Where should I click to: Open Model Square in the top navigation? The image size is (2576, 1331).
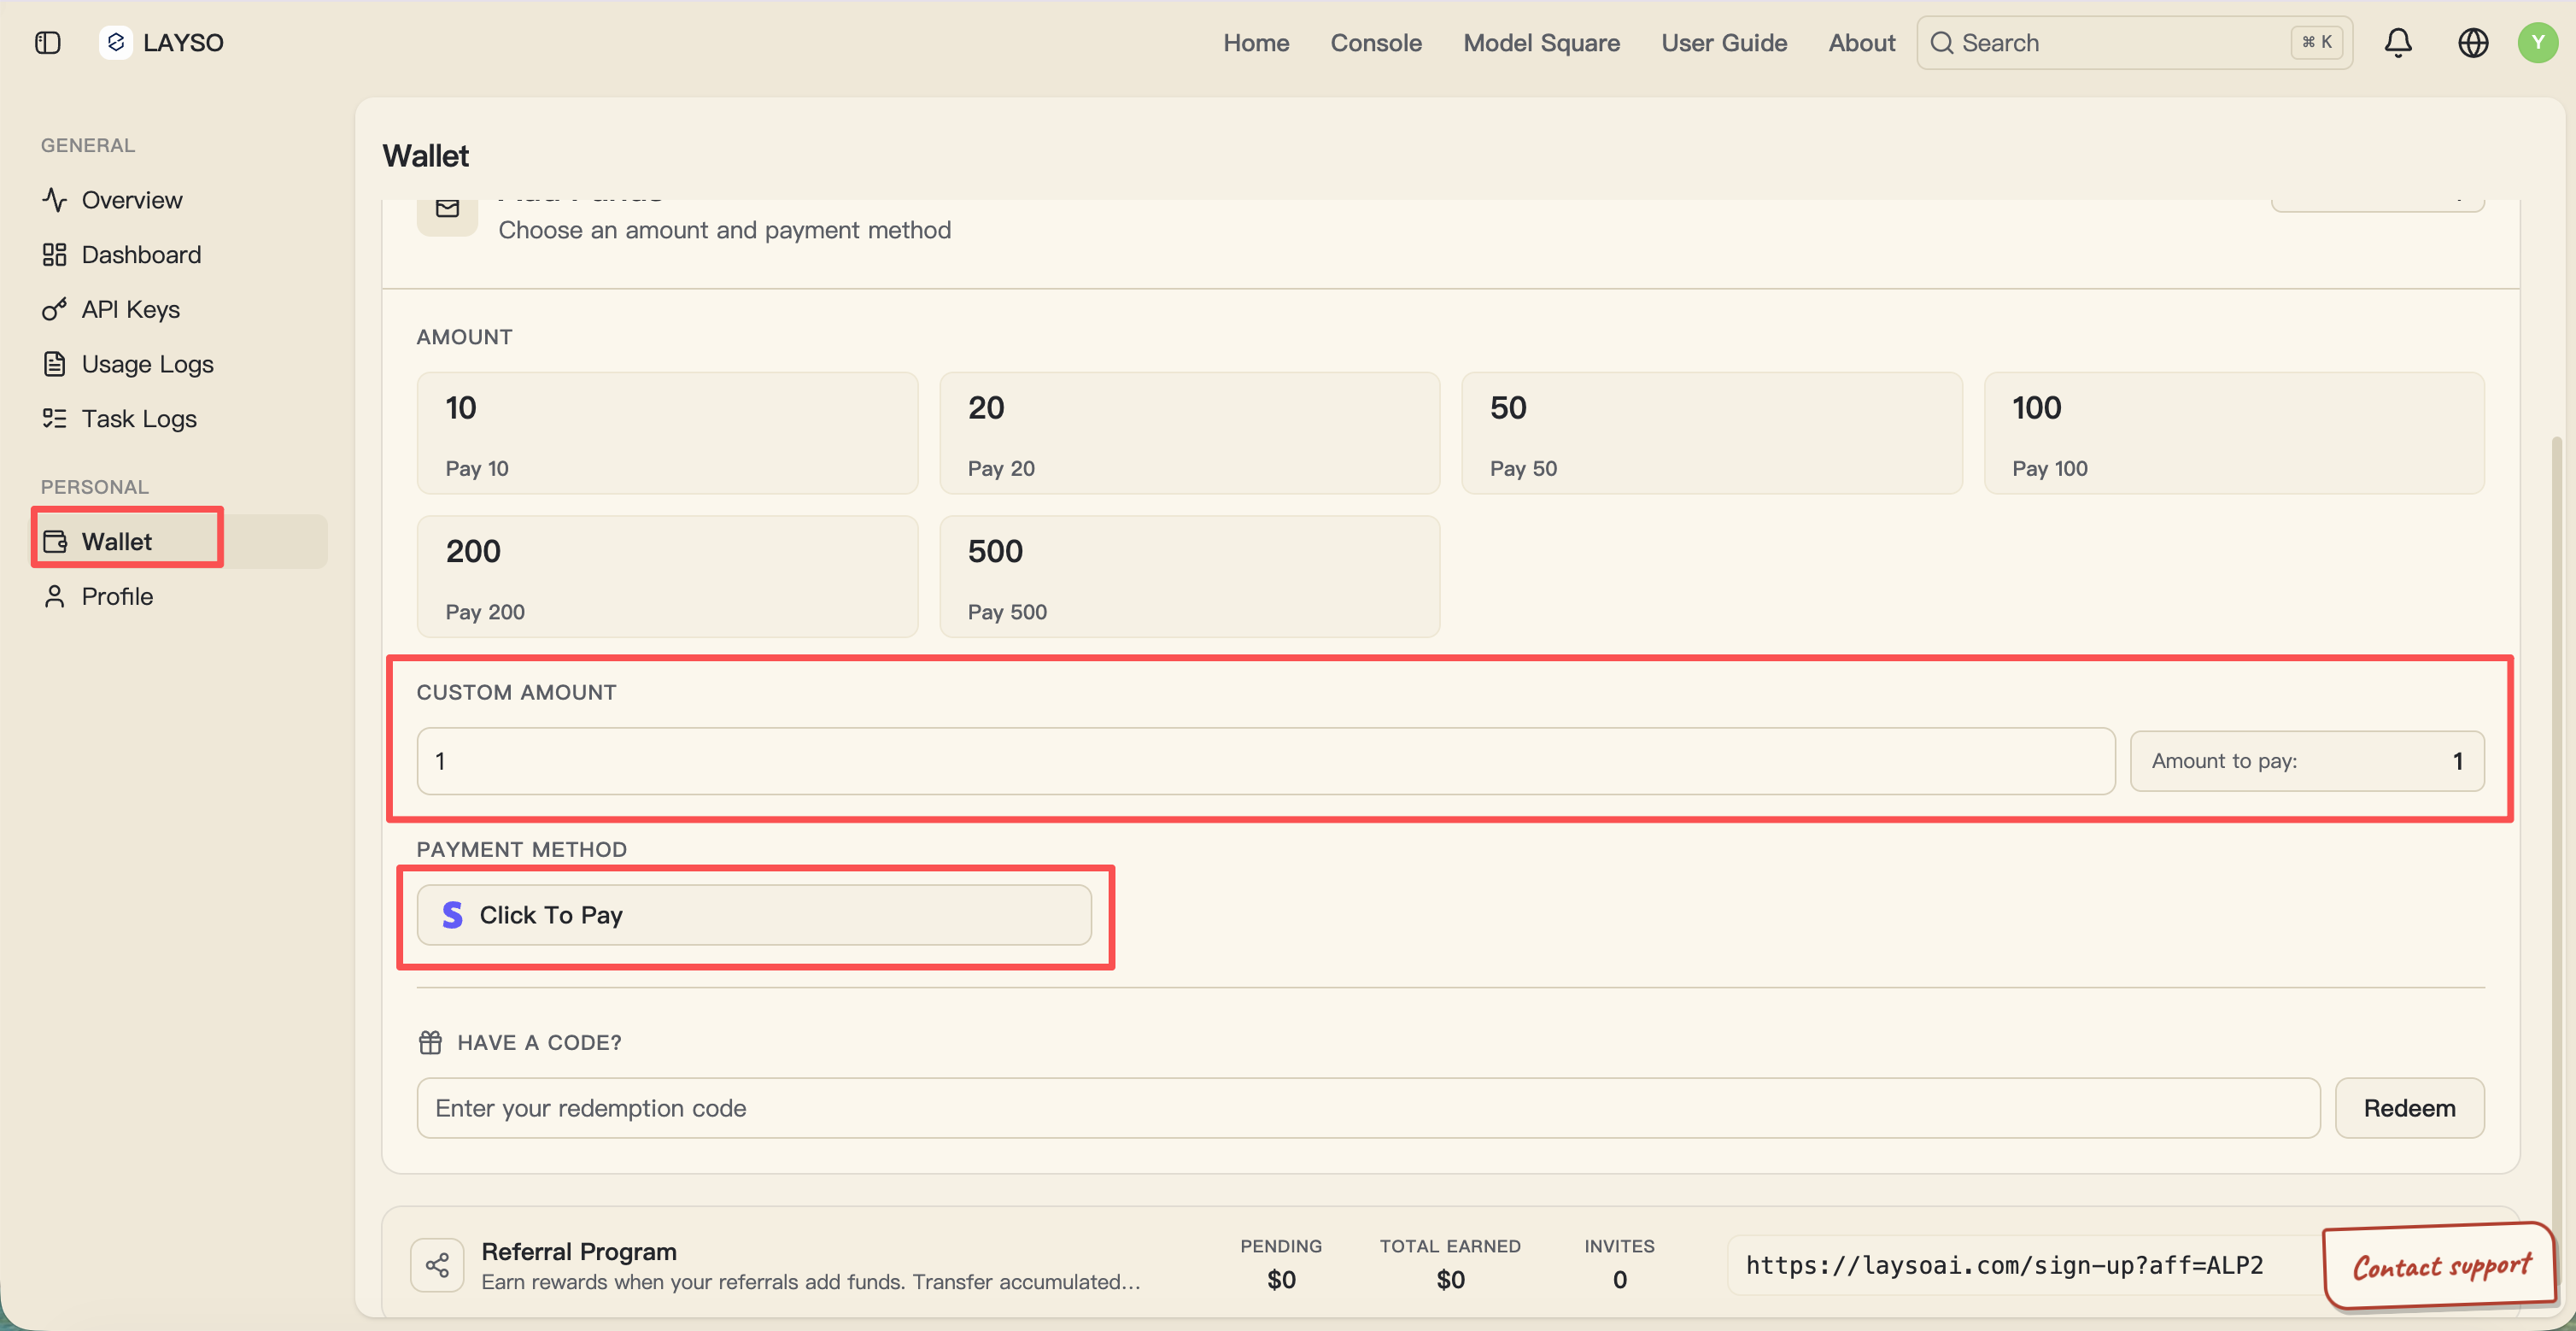[1541, 43]
